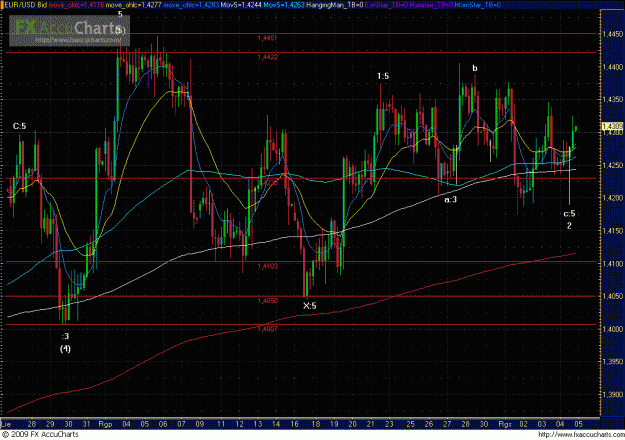Click the red 1,4103 support level label

tap(267, 266)
